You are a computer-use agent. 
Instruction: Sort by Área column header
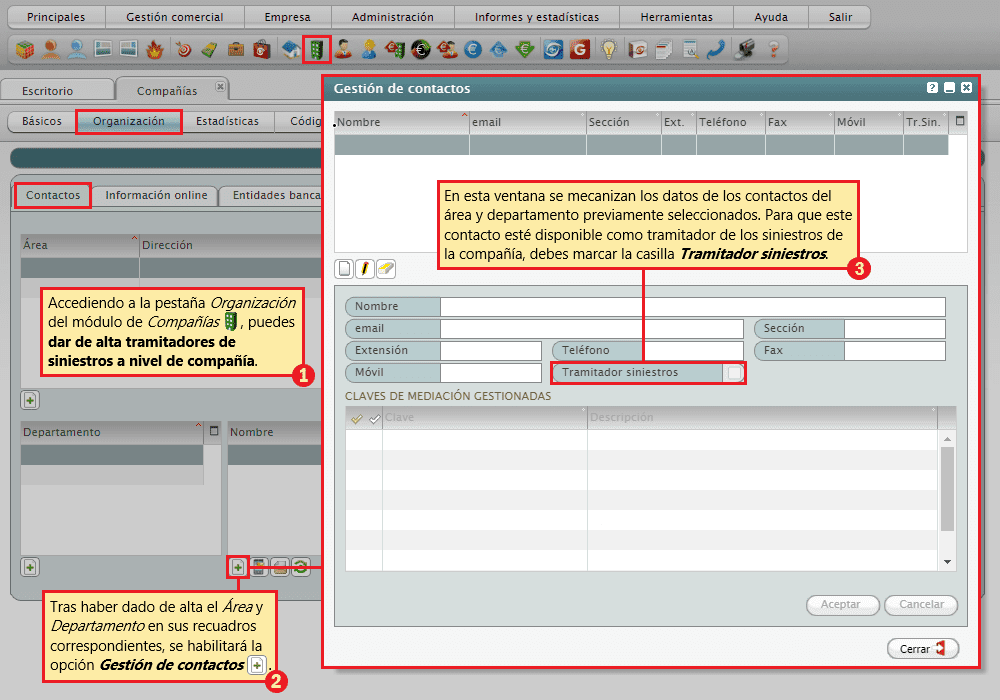click(80, 245)
